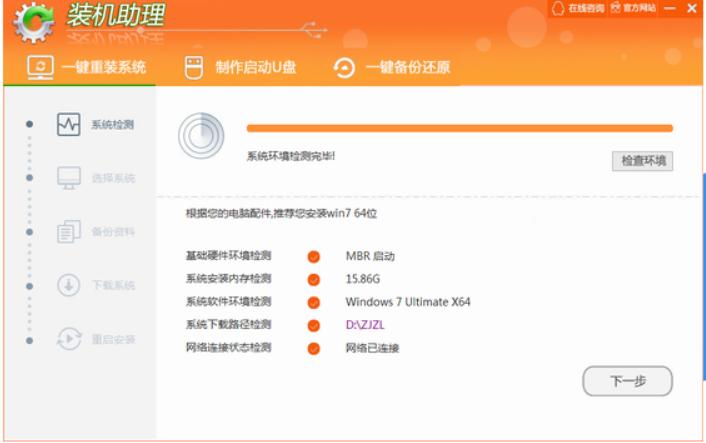
Task: Switch to 制作启动U盘 tab
Action: 240,68
